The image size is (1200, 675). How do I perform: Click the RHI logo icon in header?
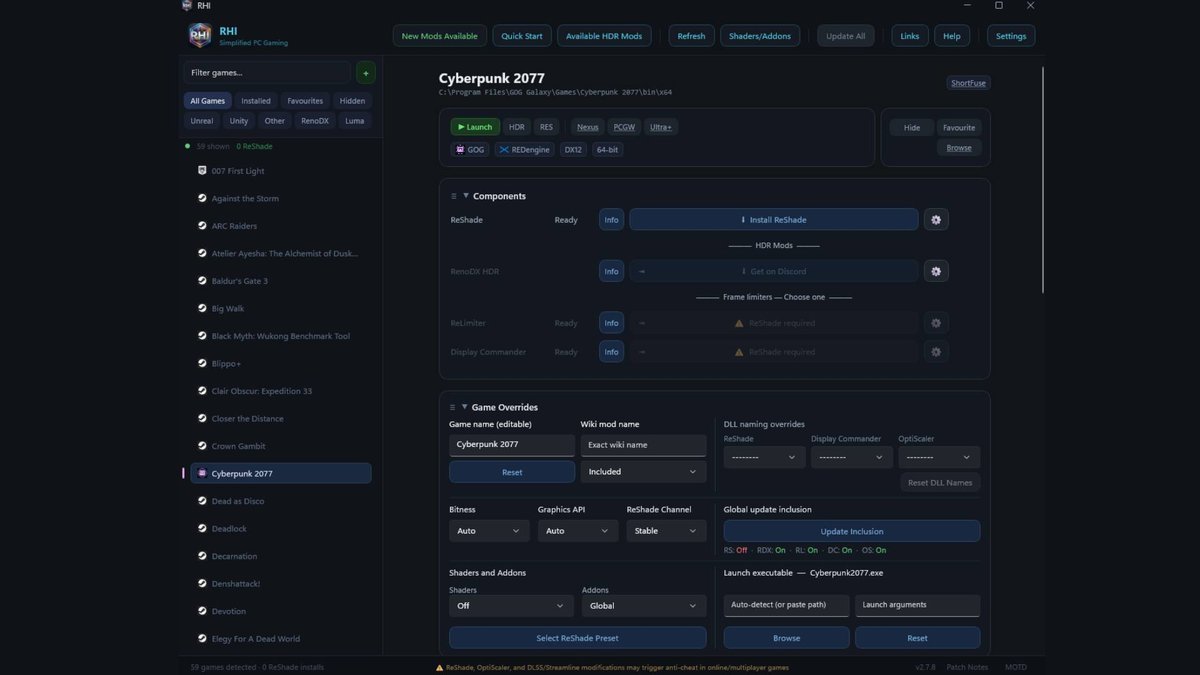click(x=200, y=35)
